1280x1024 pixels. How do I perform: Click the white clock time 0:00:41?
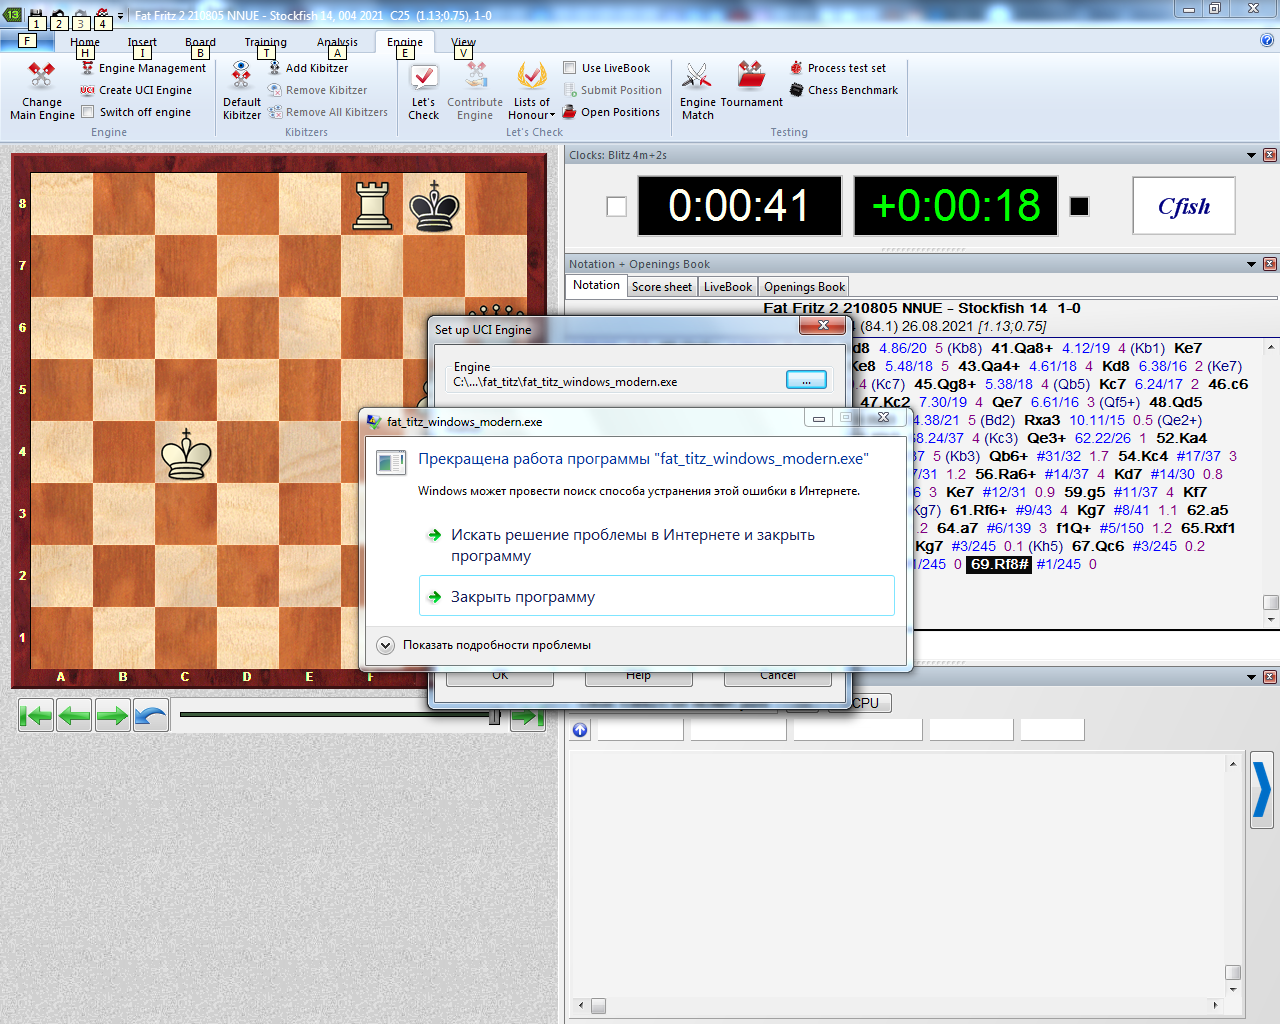click(x=739, y=206)
